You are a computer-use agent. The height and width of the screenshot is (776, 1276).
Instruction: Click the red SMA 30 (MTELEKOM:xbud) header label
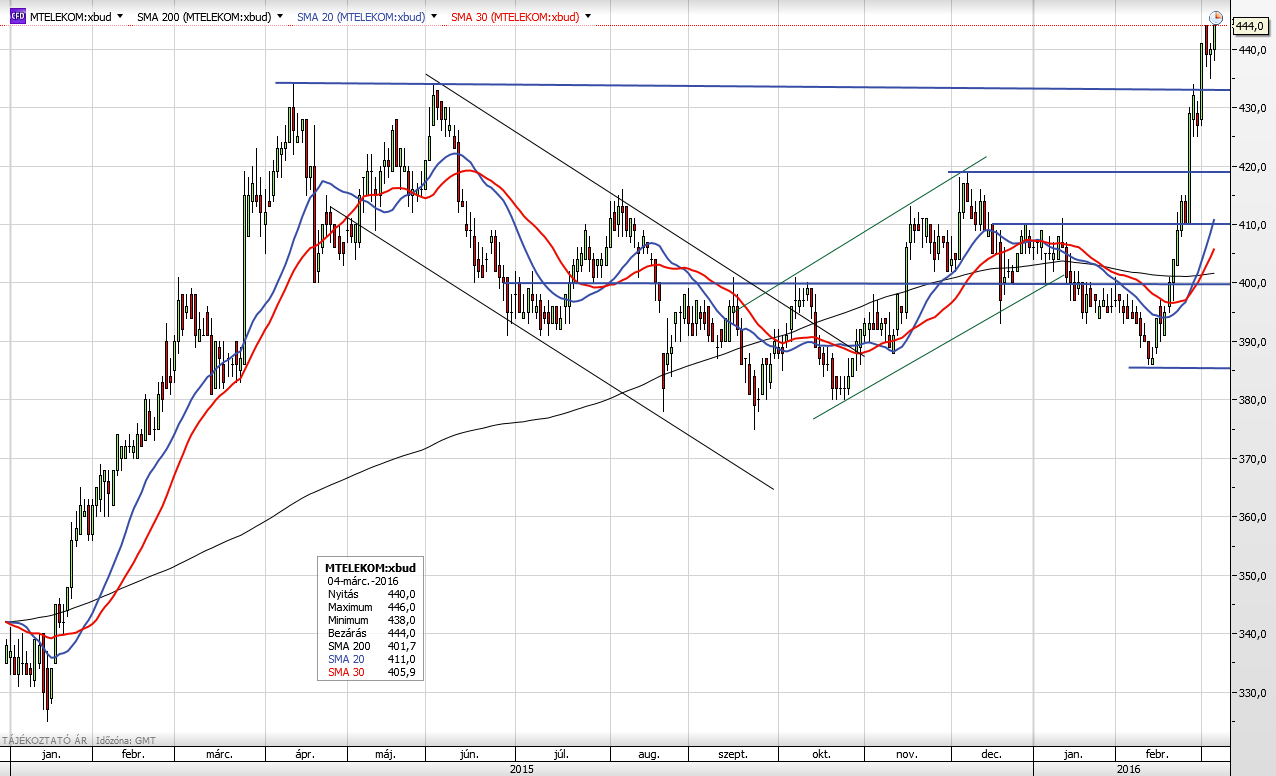pyautogui.click(x=514, y=17)
